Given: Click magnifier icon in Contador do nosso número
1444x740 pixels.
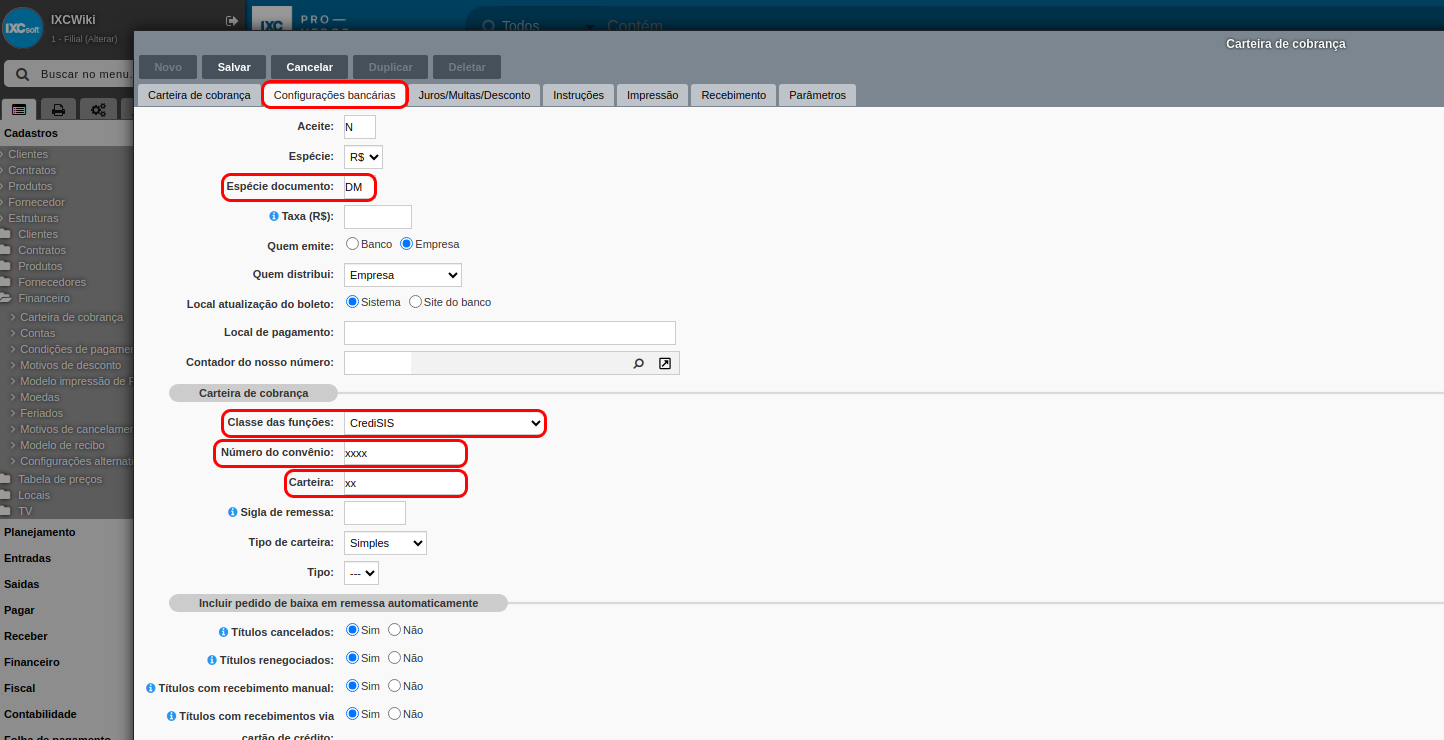Looking at the screenshot, I should tap(638, 363).
